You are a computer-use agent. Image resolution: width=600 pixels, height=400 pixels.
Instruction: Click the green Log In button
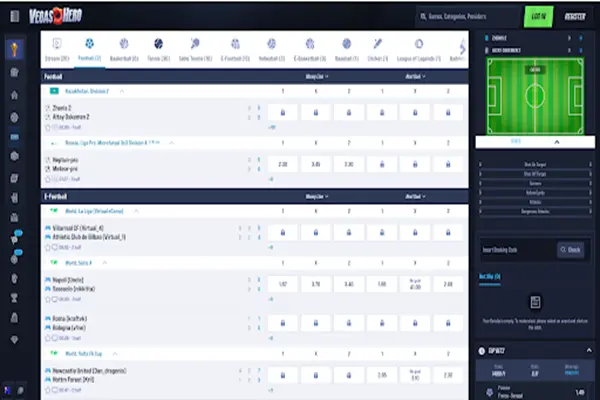[538, 16]
